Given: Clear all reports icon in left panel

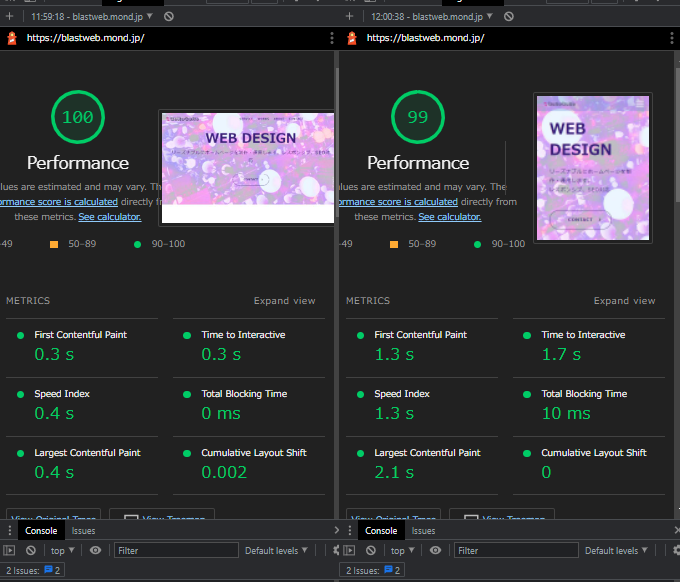Looking at the screenshot, I should click(x=169, y=16).
